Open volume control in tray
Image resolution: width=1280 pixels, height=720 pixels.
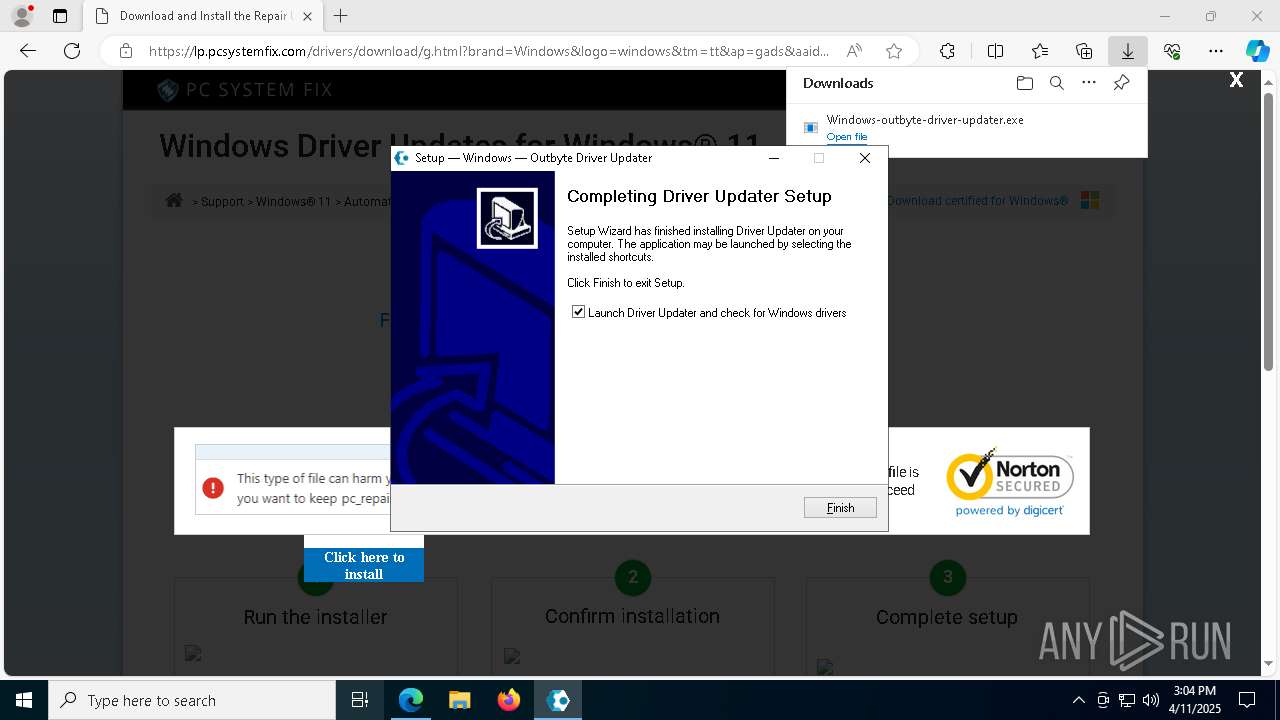point(1151,700)
